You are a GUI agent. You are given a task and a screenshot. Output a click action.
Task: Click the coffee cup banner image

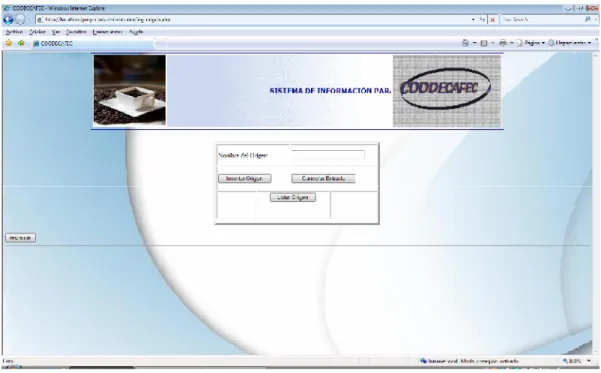[x=130, y=90]
